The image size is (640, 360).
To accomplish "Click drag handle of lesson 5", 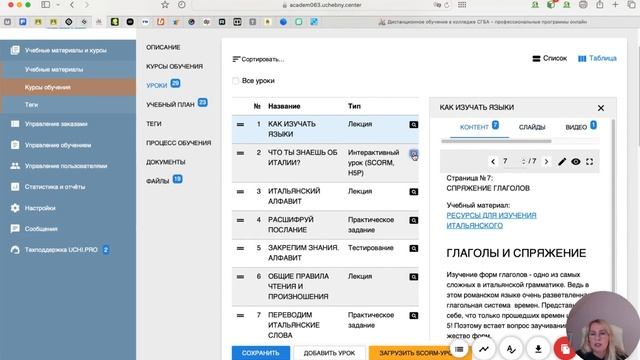I will tap(240, 248).
